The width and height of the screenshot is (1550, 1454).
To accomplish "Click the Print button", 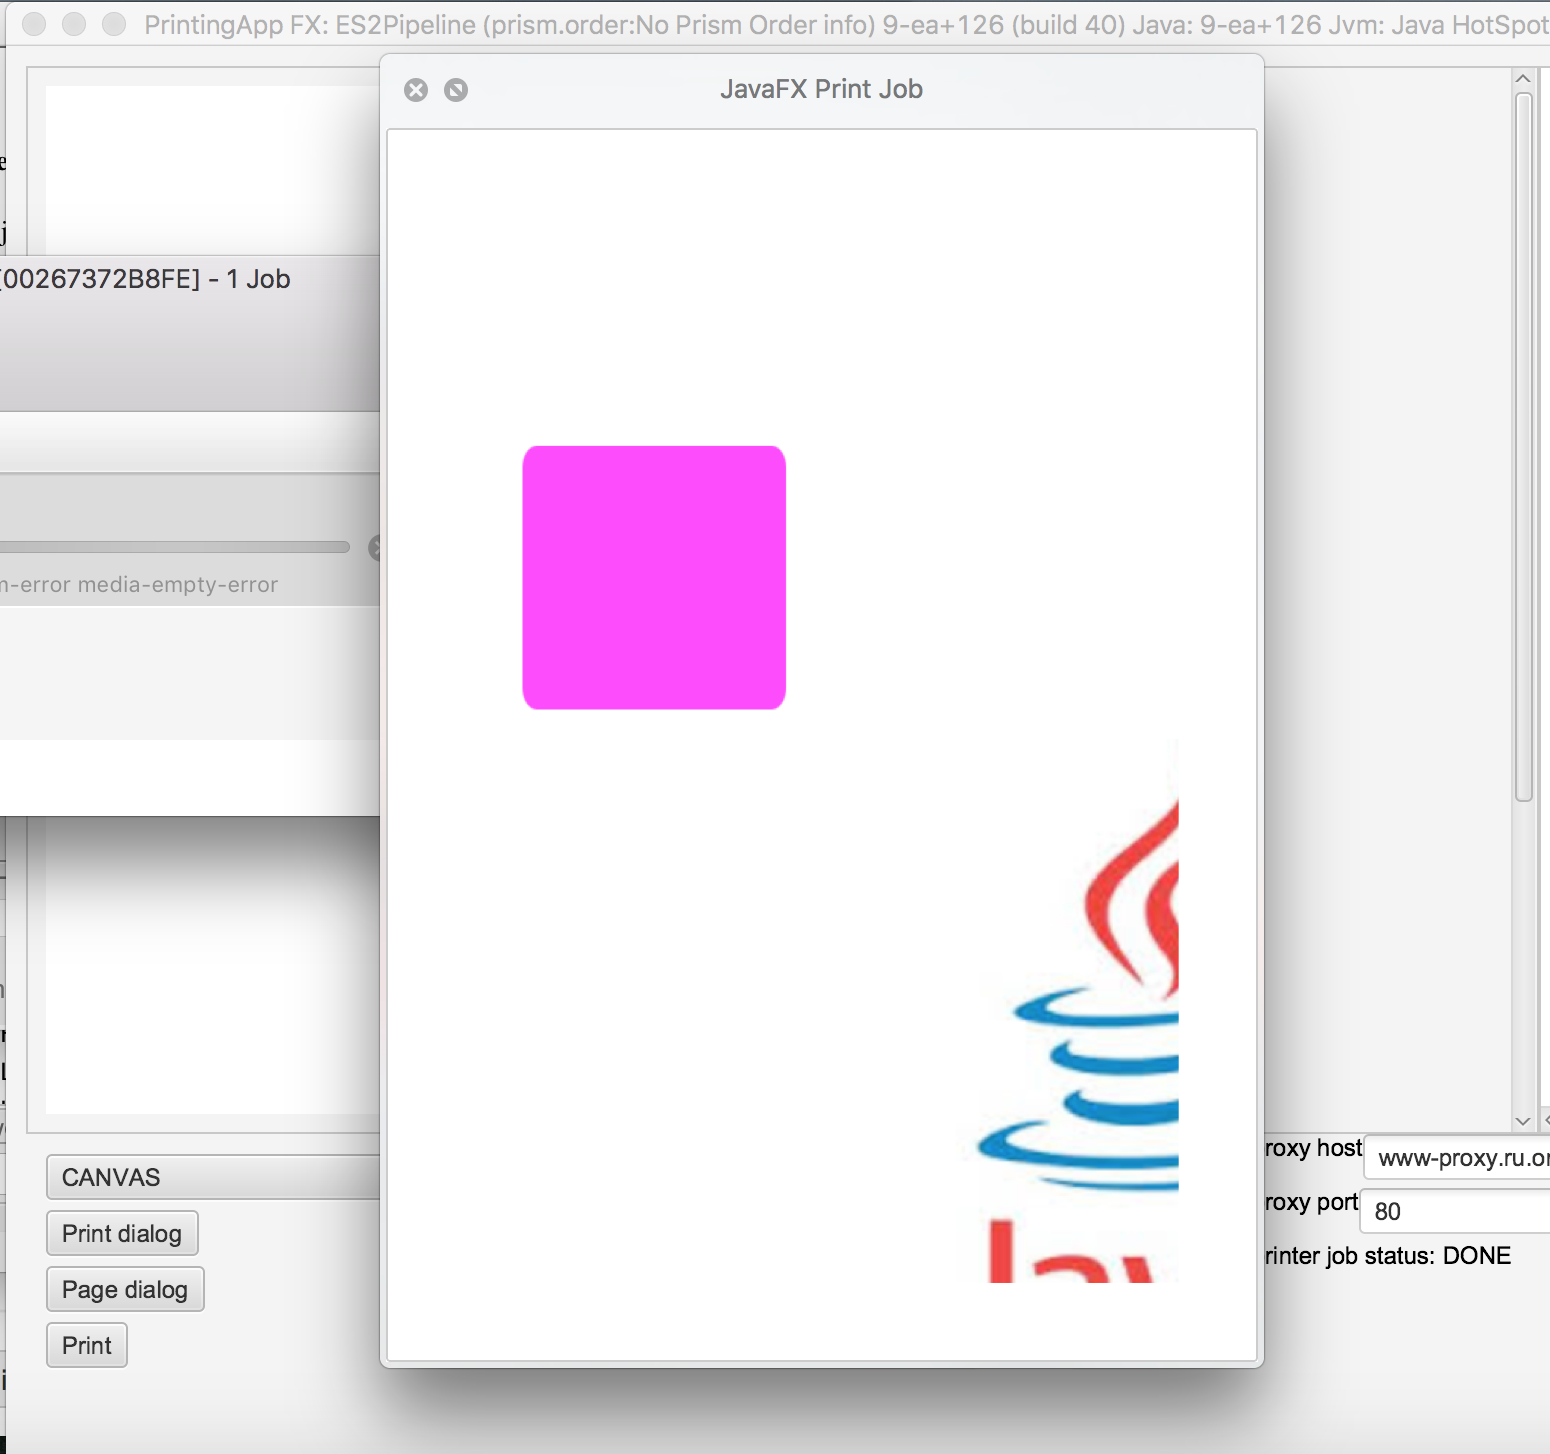I will coord(87,1345).
